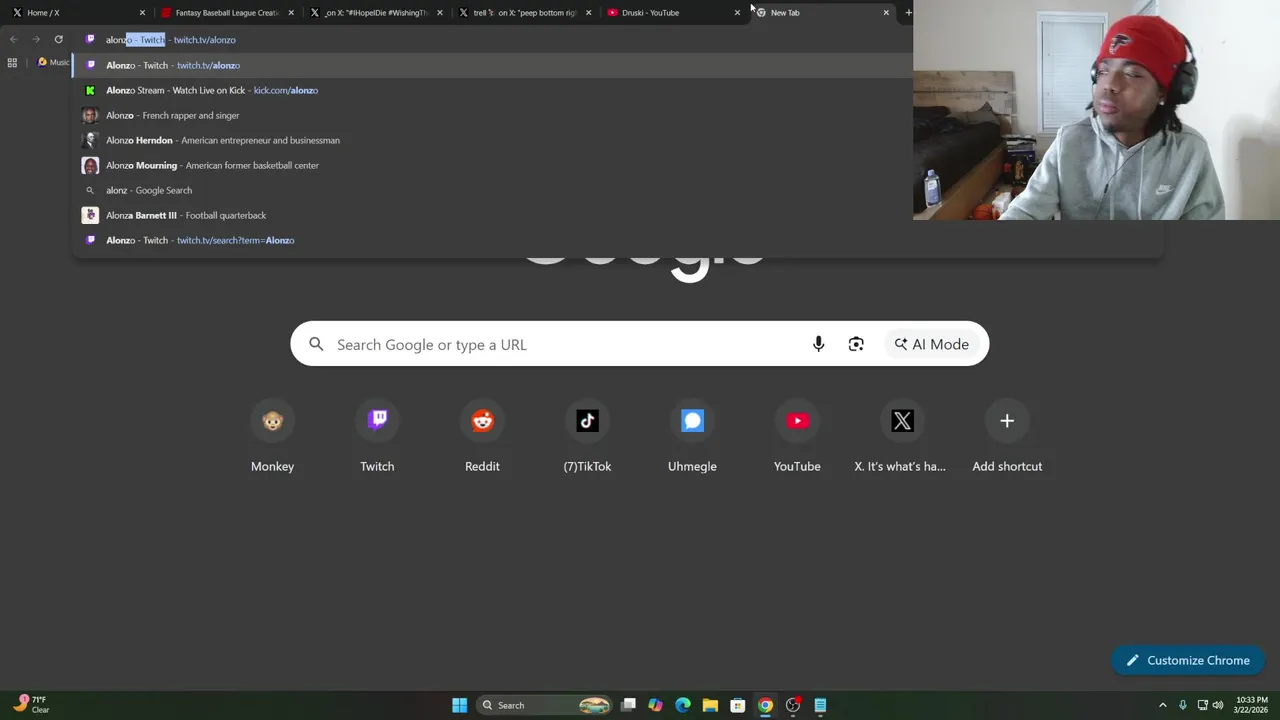Choose the Alonzo Herndon suggestion
Viewport: 1280px width, 720px height.
tap(492, 140)
